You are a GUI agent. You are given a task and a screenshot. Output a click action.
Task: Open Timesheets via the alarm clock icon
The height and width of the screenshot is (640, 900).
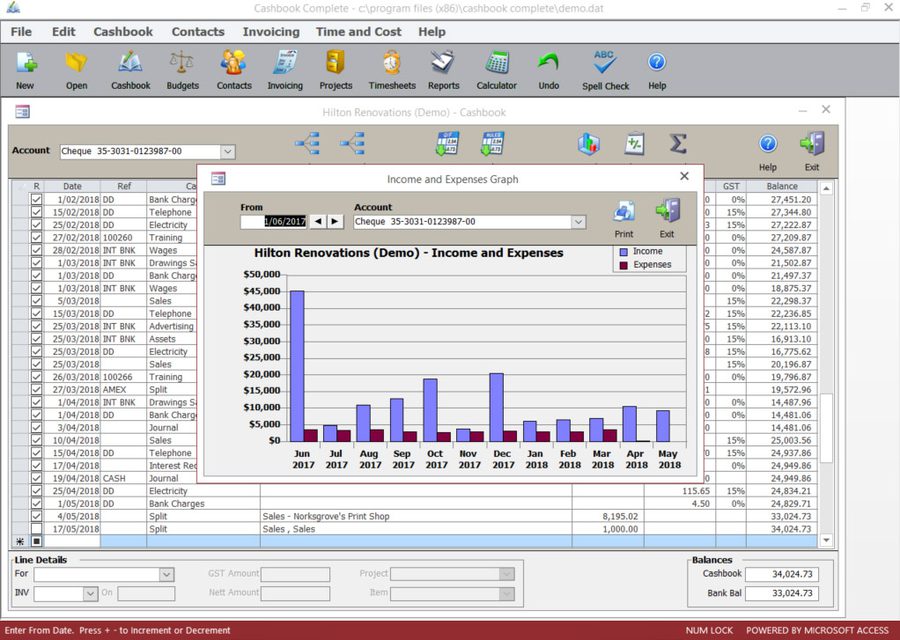pos(392,63)
